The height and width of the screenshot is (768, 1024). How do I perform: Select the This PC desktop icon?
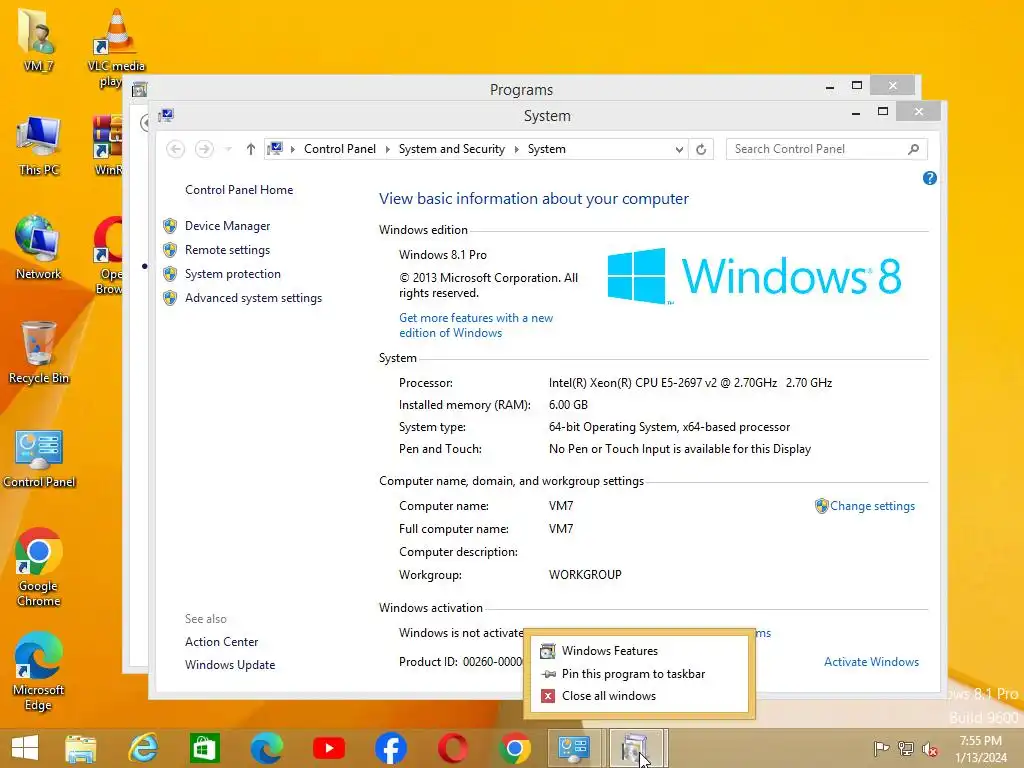39,146
